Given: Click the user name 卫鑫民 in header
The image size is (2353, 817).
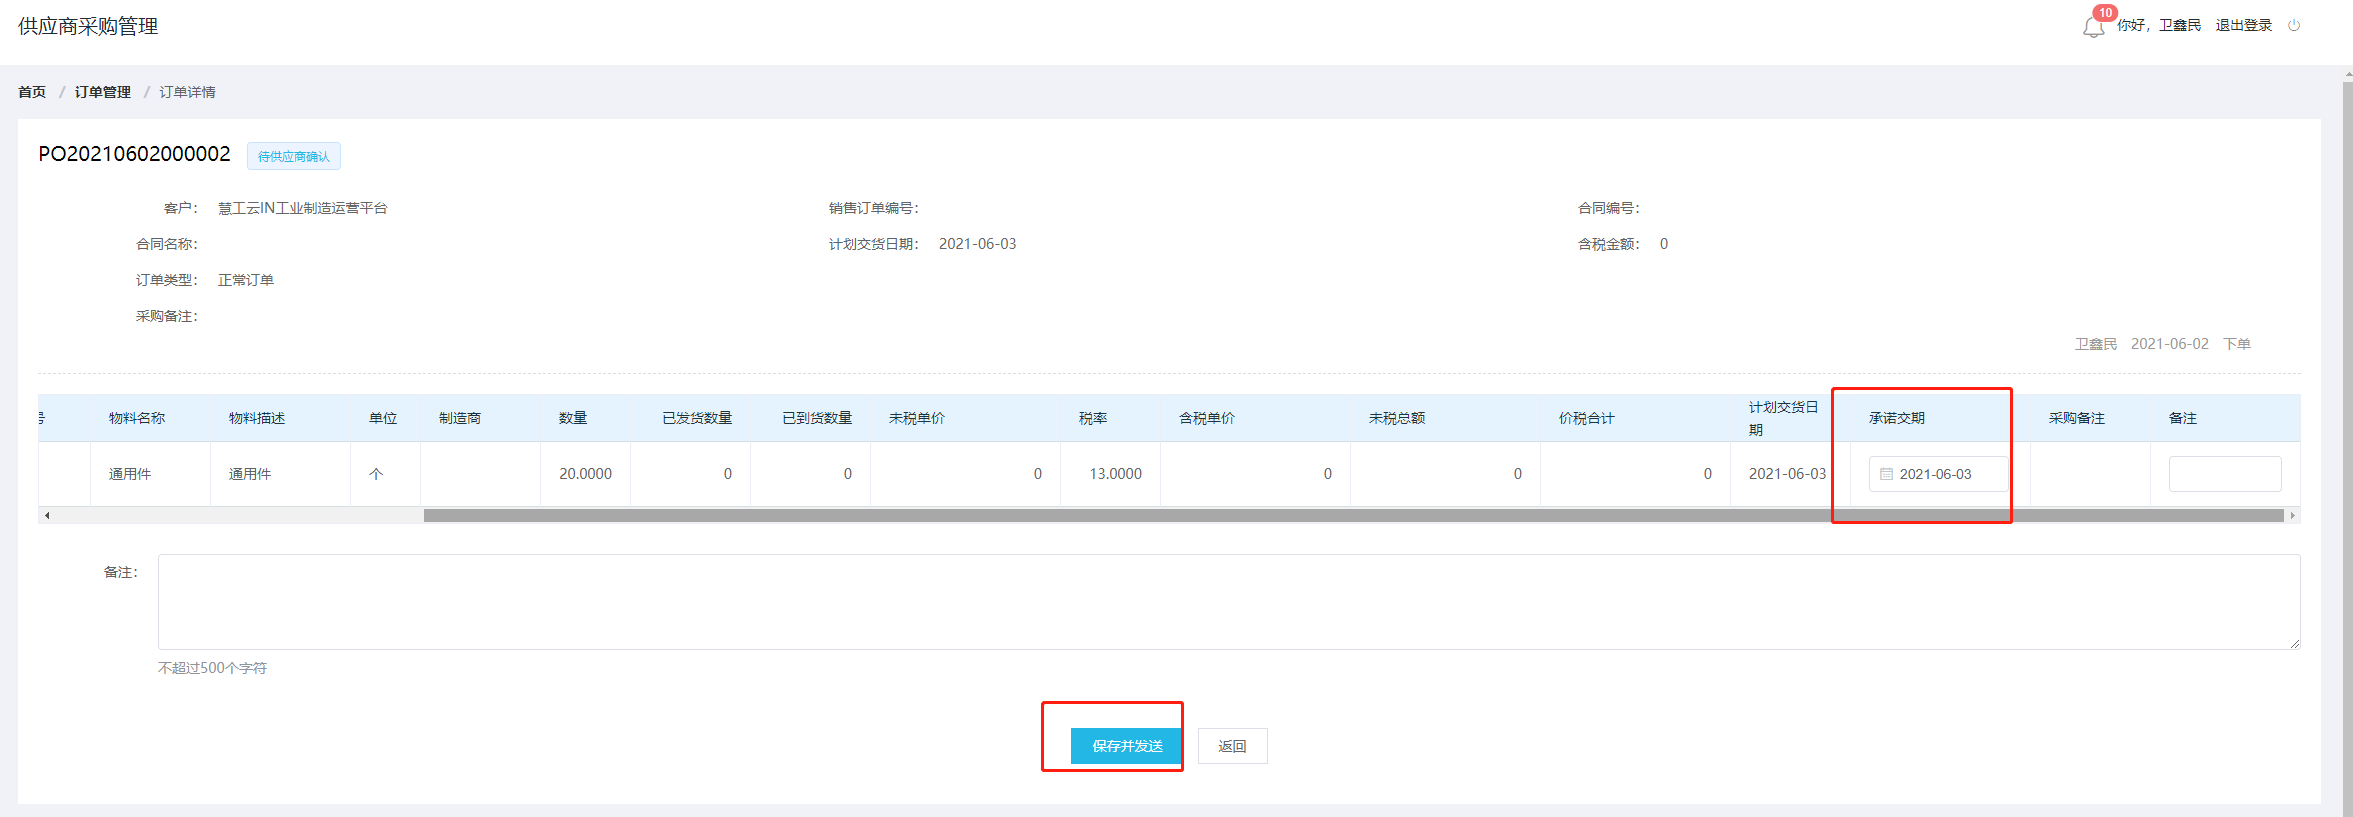Looking at the screenshot, I should [2179, 25].
